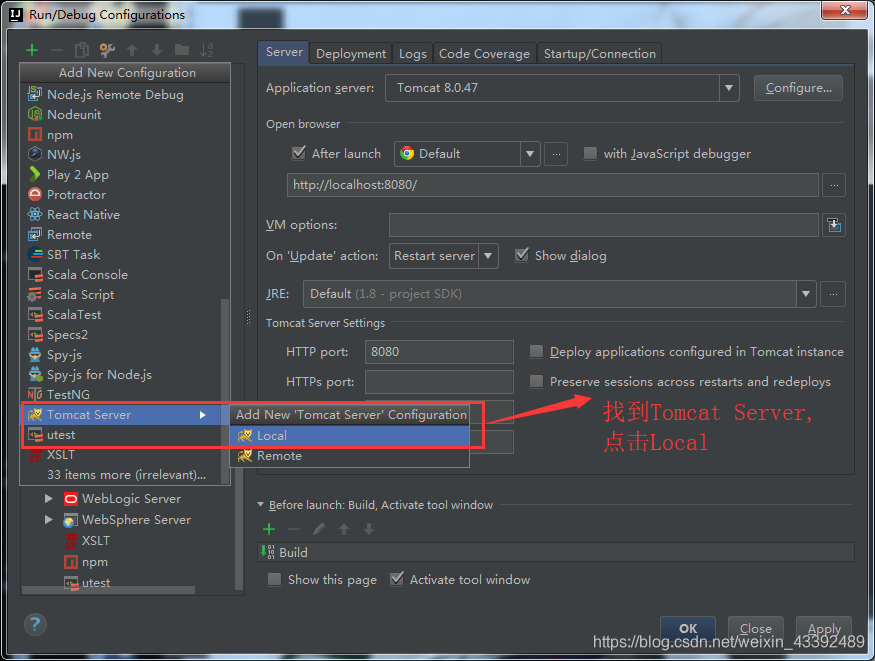875x661 pixels.
Task: Expand the WebLogic Server tree node
Action: [49, 498]
